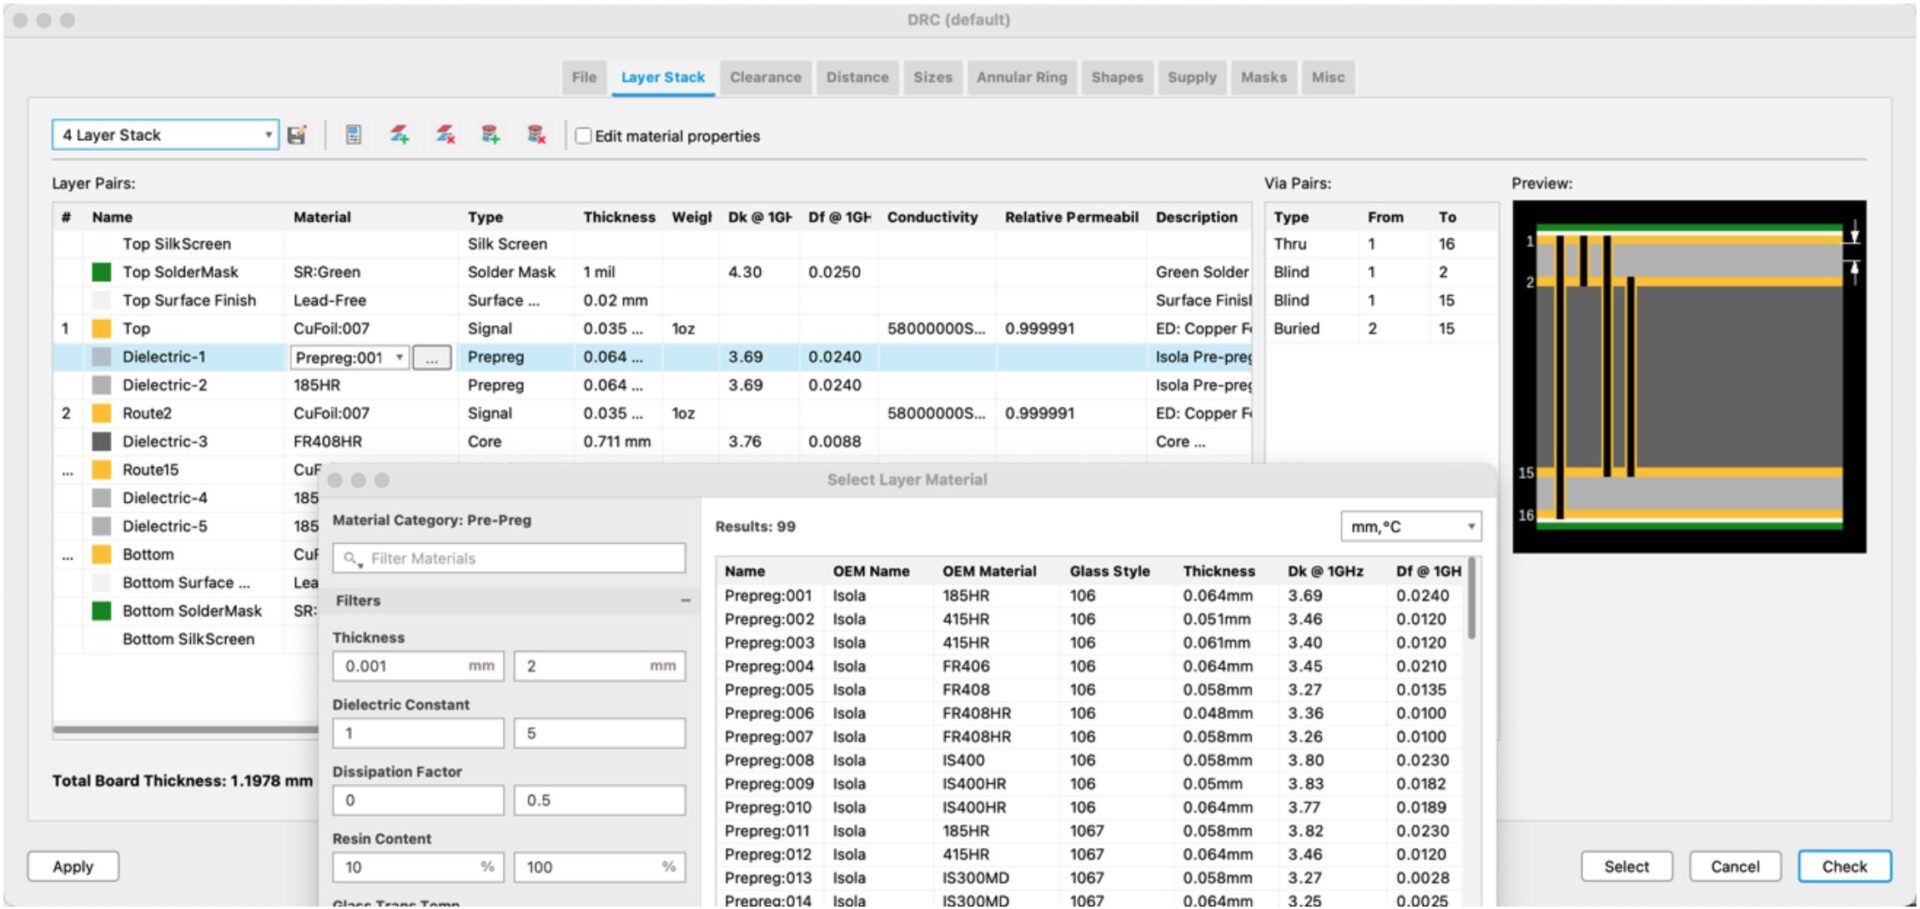Viewport: 1920px width, 909px height.
Task: Open the Annular Ring tab
Action: click(1021, 77)
